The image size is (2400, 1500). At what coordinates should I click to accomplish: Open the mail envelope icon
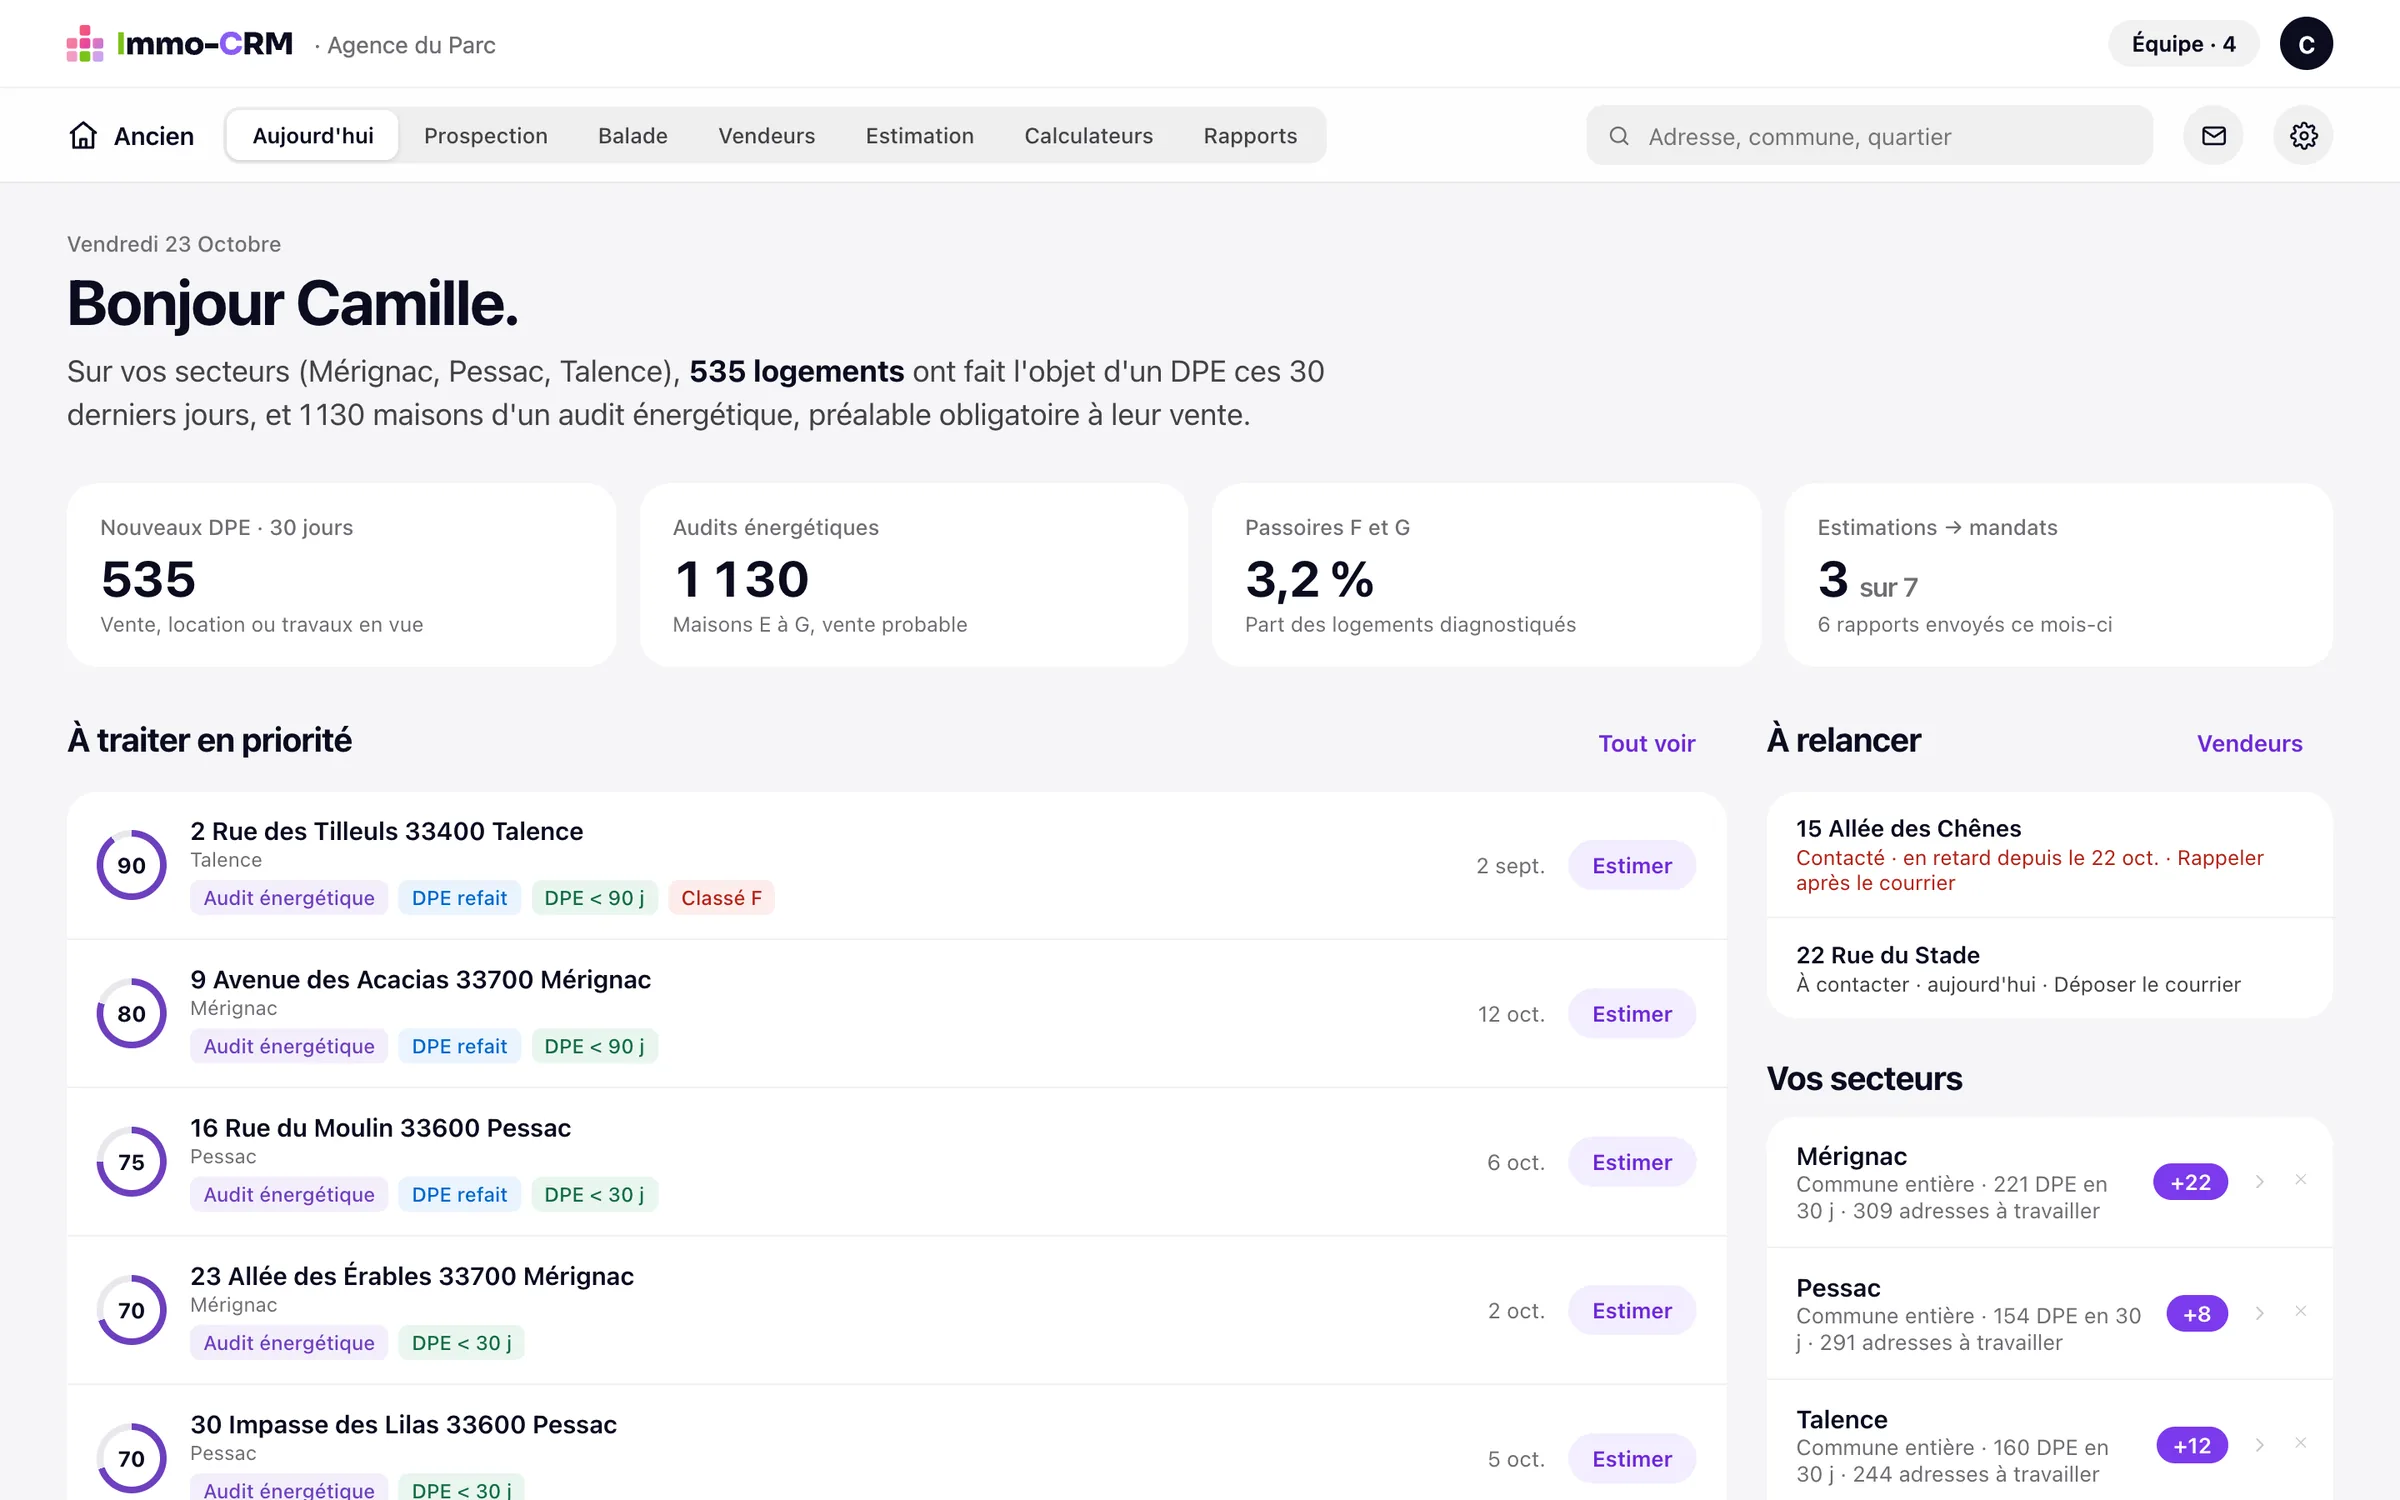tap(2213, 135)
